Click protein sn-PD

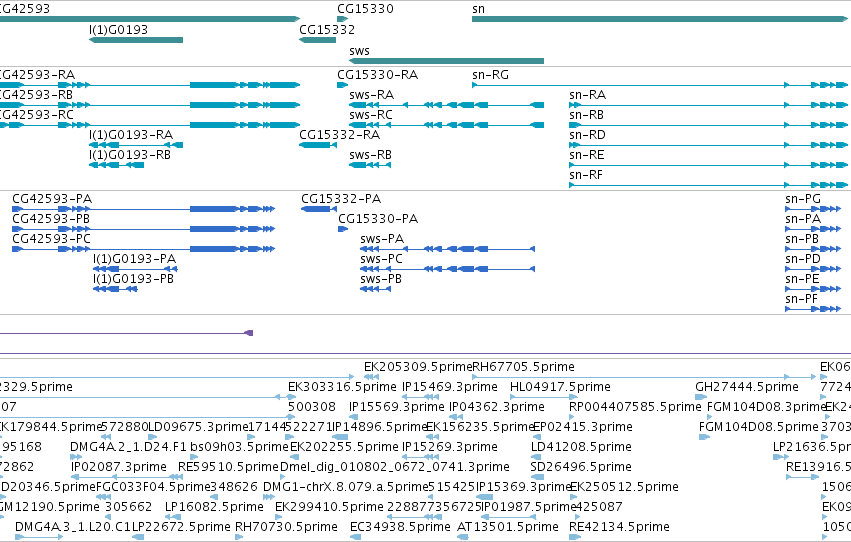coord(803,259)
